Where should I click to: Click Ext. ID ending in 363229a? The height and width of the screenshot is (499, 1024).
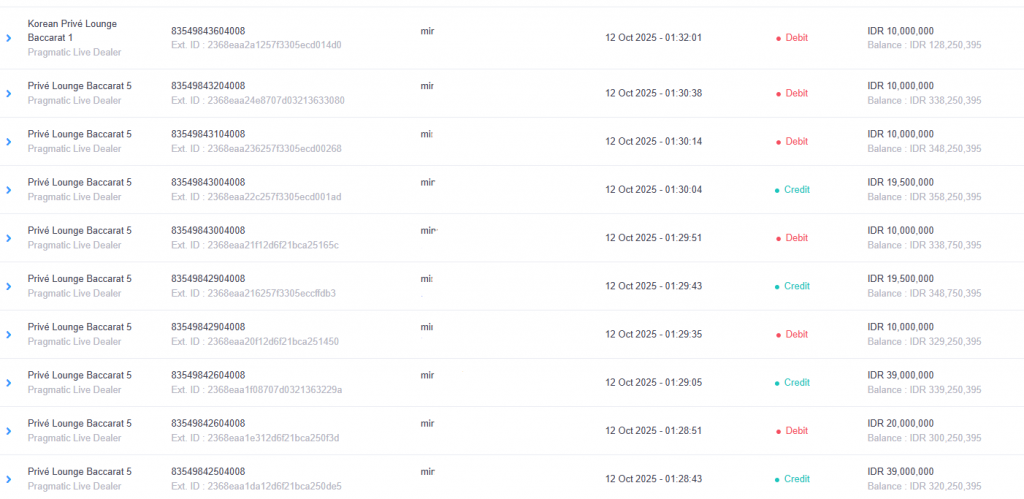pos(256,390)
